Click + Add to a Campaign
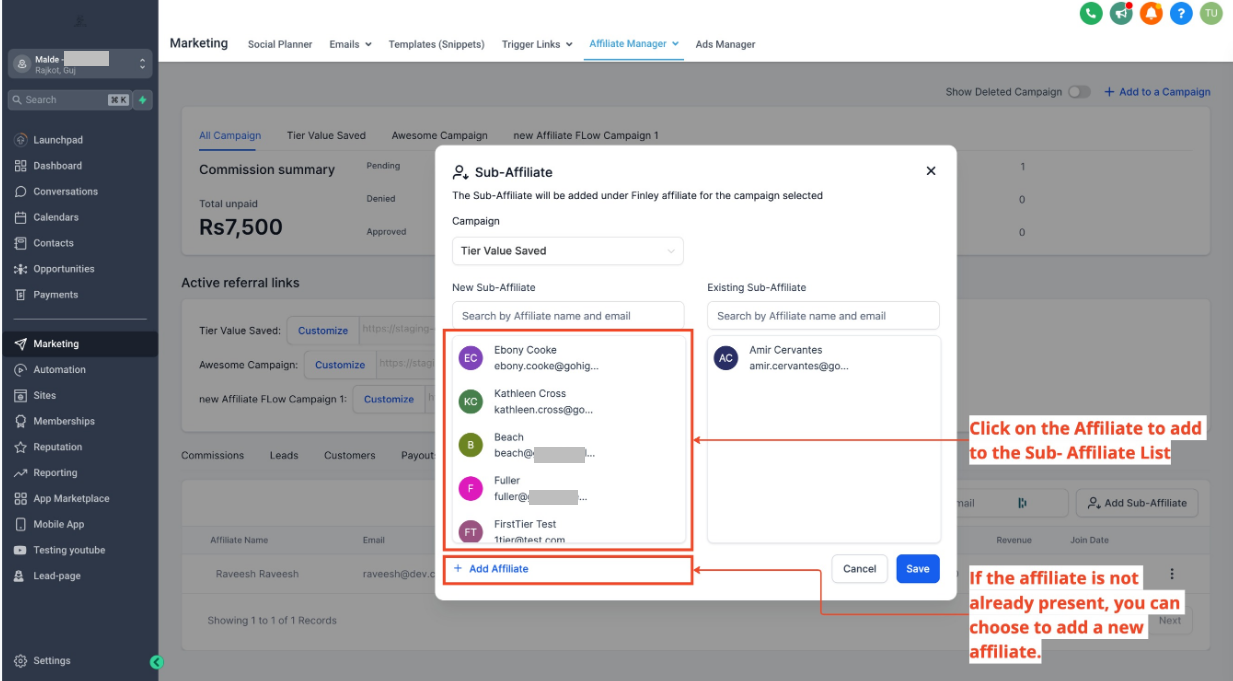1233x681 pixels. point(1157,92)
